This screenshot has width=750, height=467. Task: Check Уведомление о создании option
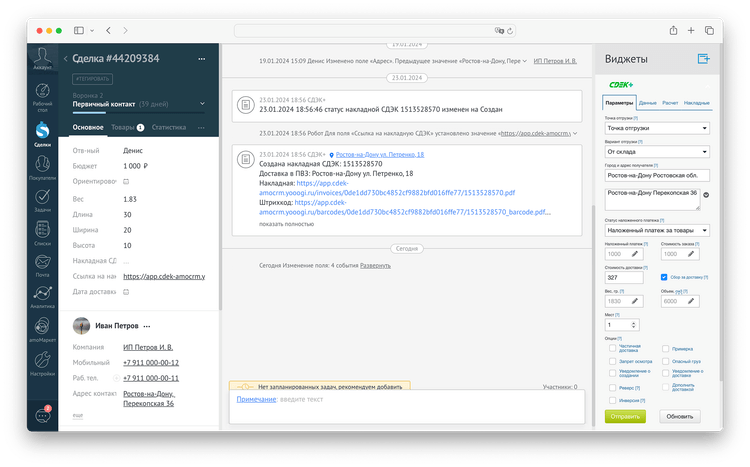point(612,373)
